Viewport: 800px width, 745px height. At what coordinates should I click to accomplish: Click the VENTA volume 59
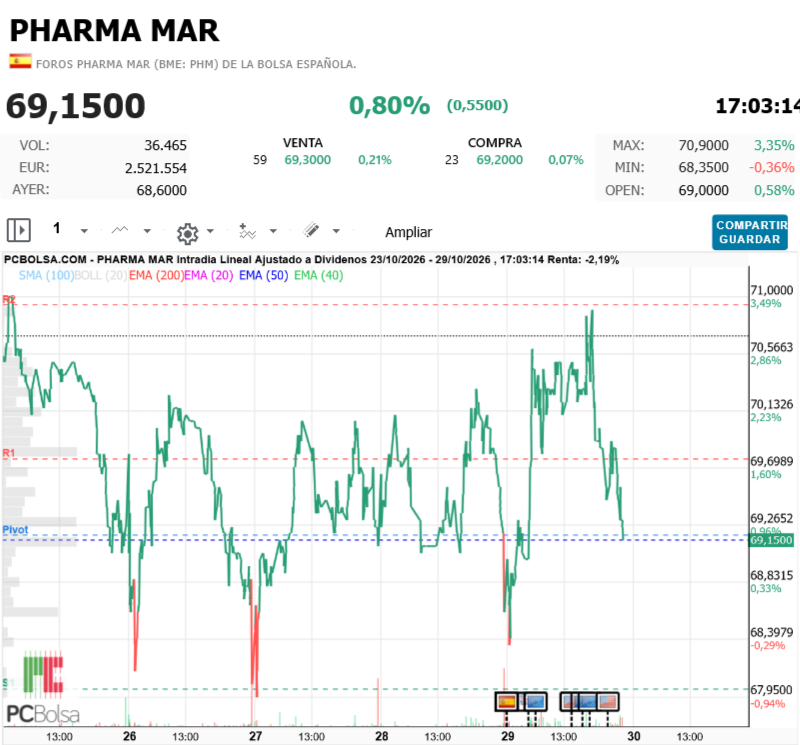tap(260, 160)
